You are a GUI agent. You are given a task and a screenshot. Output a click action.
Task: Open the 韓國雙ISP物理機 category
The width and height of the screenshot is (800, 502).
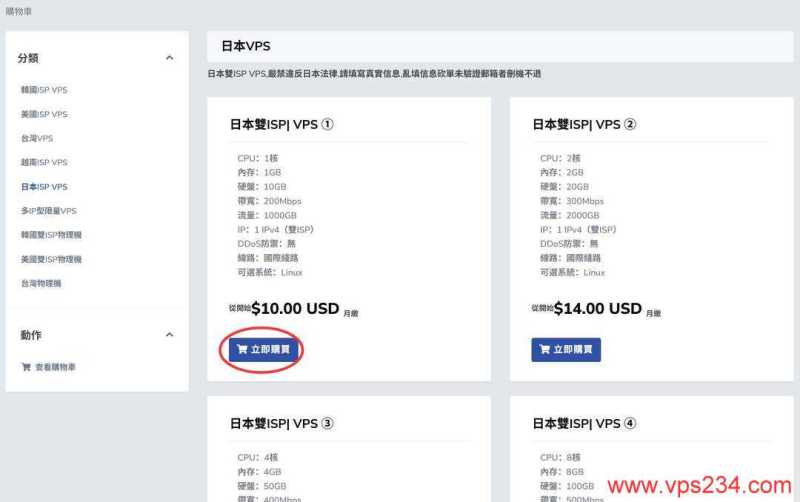[51, 235]
